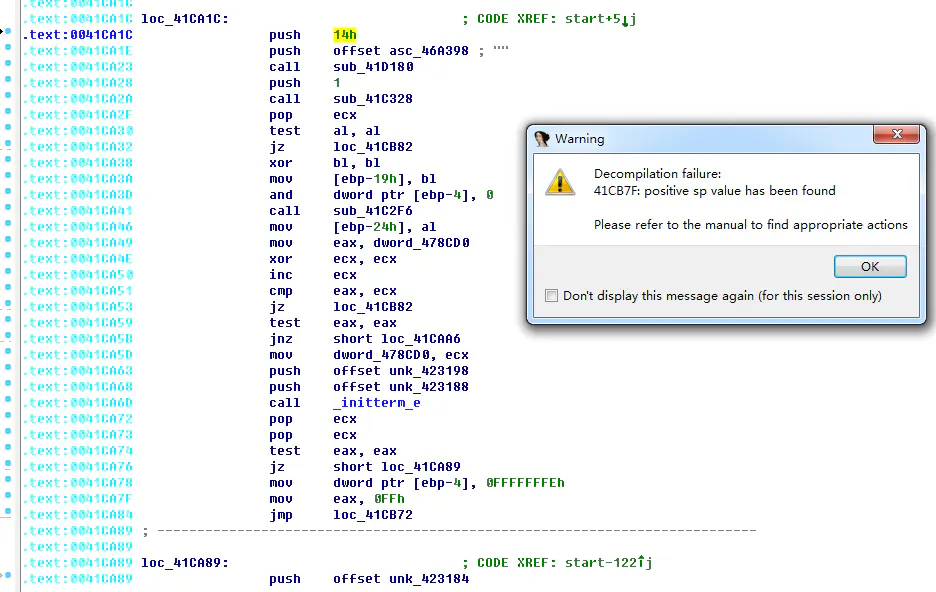Click the Warning dialog title bar icon
The height and width of the screenshot is (592, 936).
click(541, 138)
